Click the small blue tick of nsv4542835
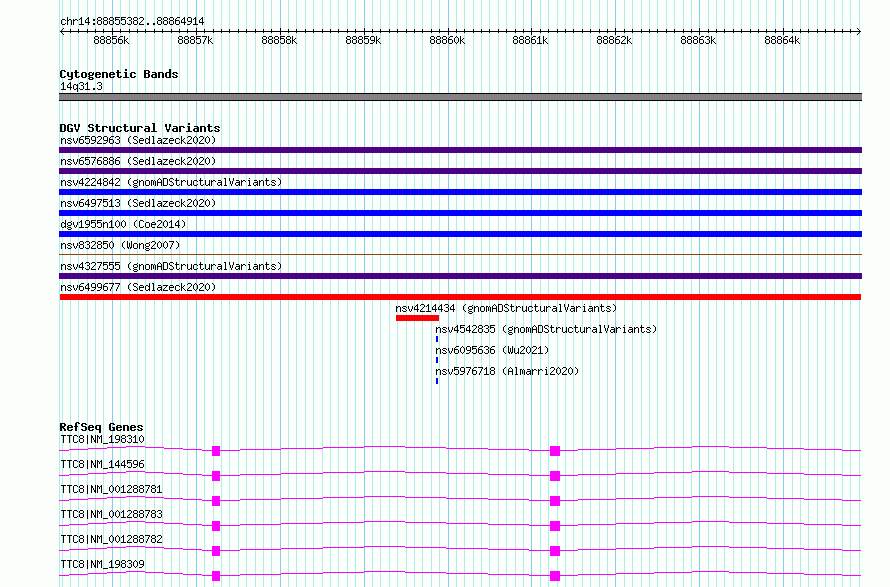Screen dimensions: 890x587 click(x=436, y=339)
